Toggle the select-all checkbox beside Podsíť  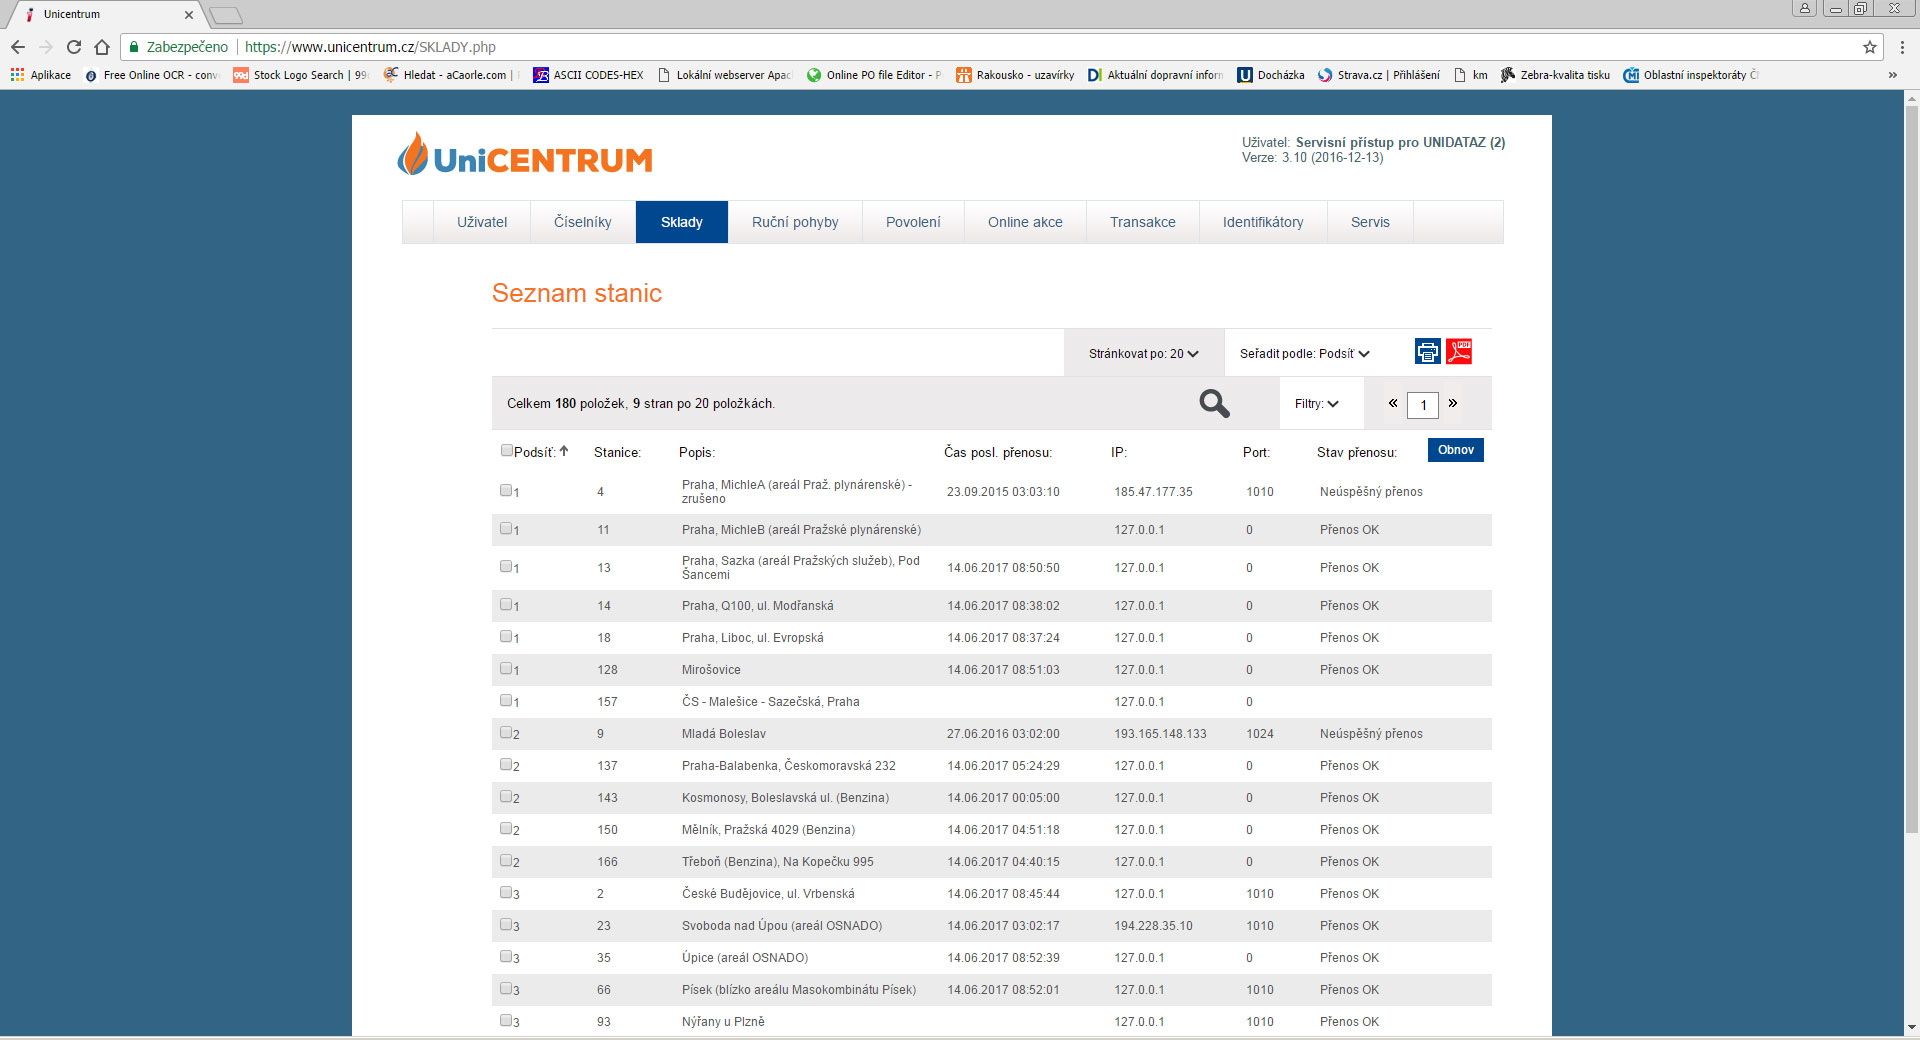point(507,451)
